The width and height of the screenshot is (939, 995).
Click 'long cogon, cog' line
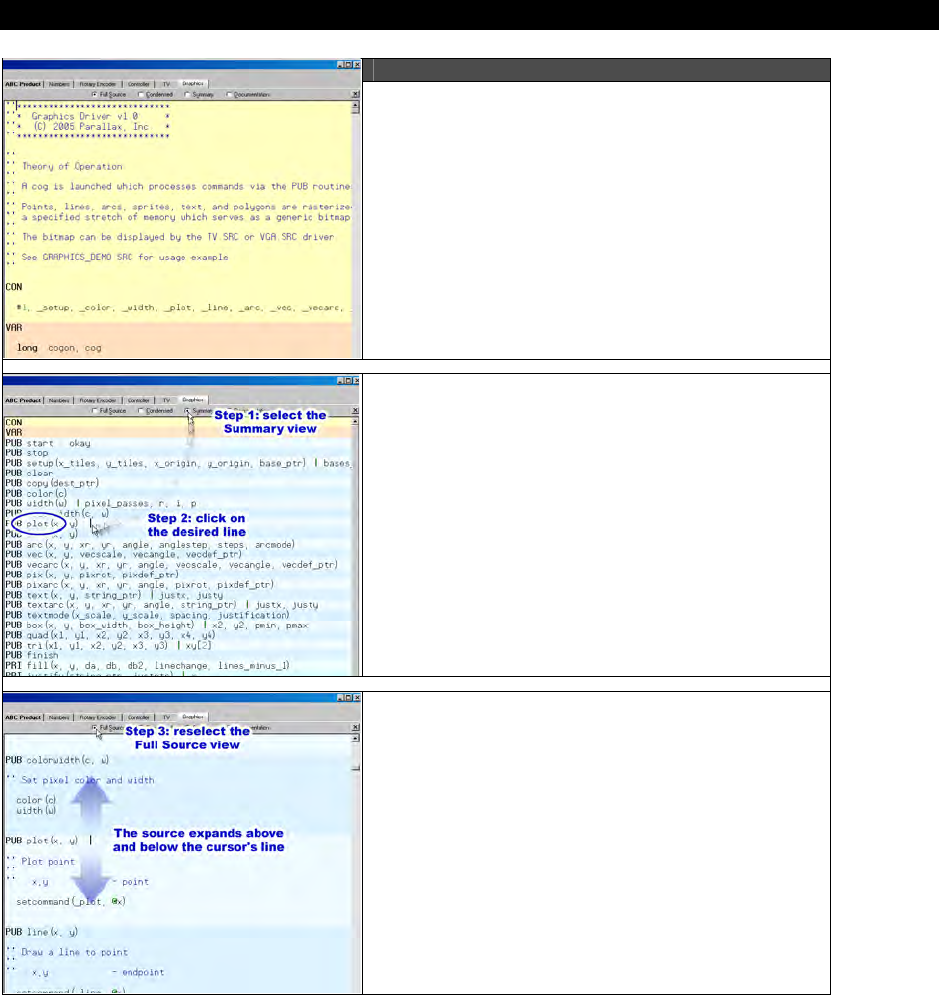pos(59,348)
